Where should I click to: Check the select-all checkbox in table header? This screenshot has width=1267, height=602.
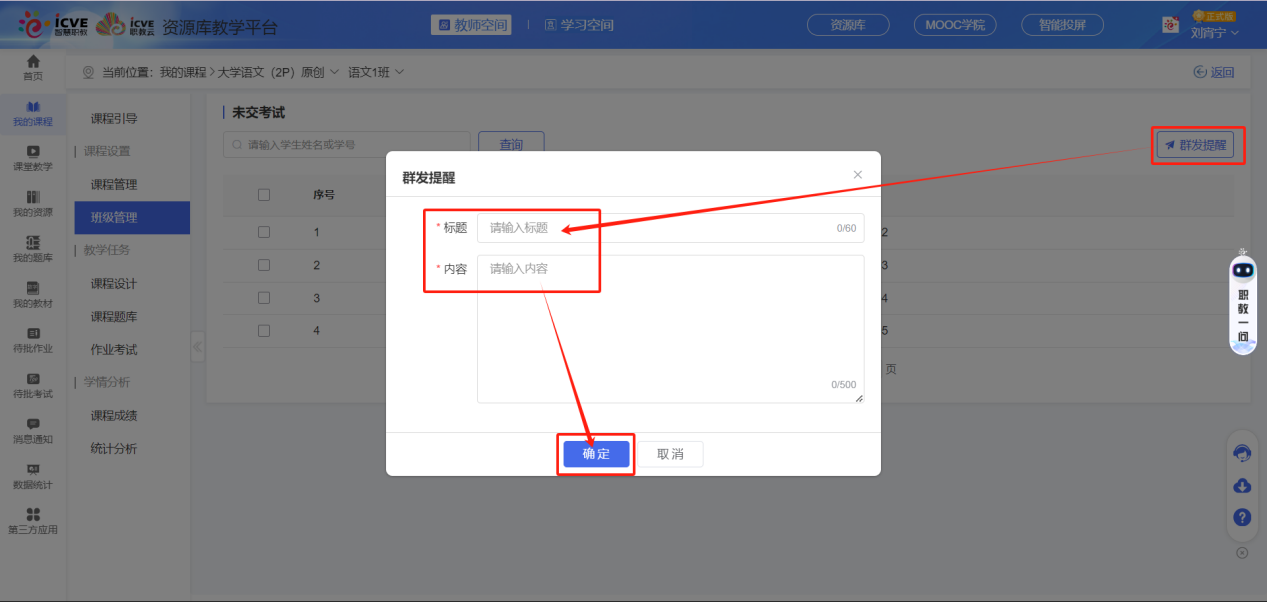(x=263, y=194)
